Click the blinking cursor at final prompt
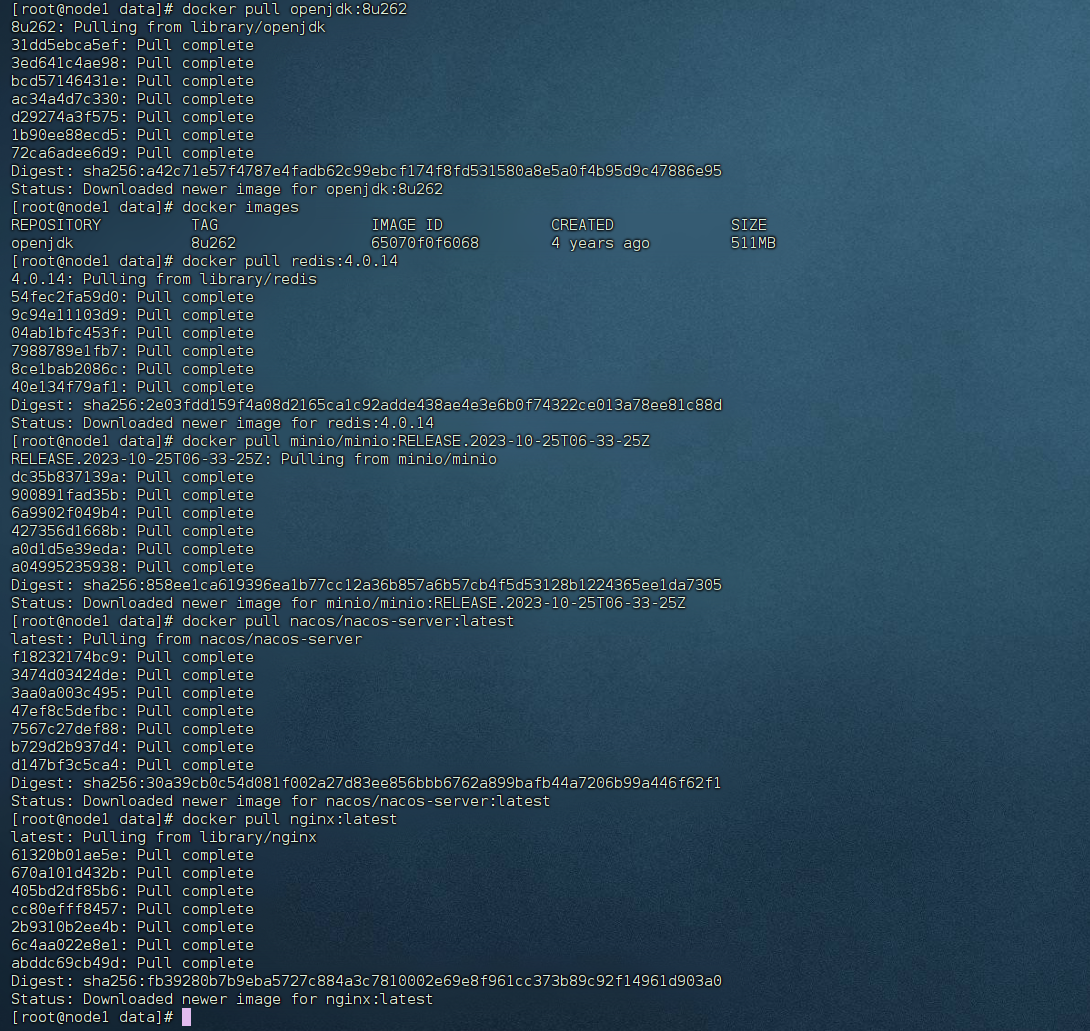Image resolution: width=1090 pixels, height=1031 pixels. (186, 1018)
